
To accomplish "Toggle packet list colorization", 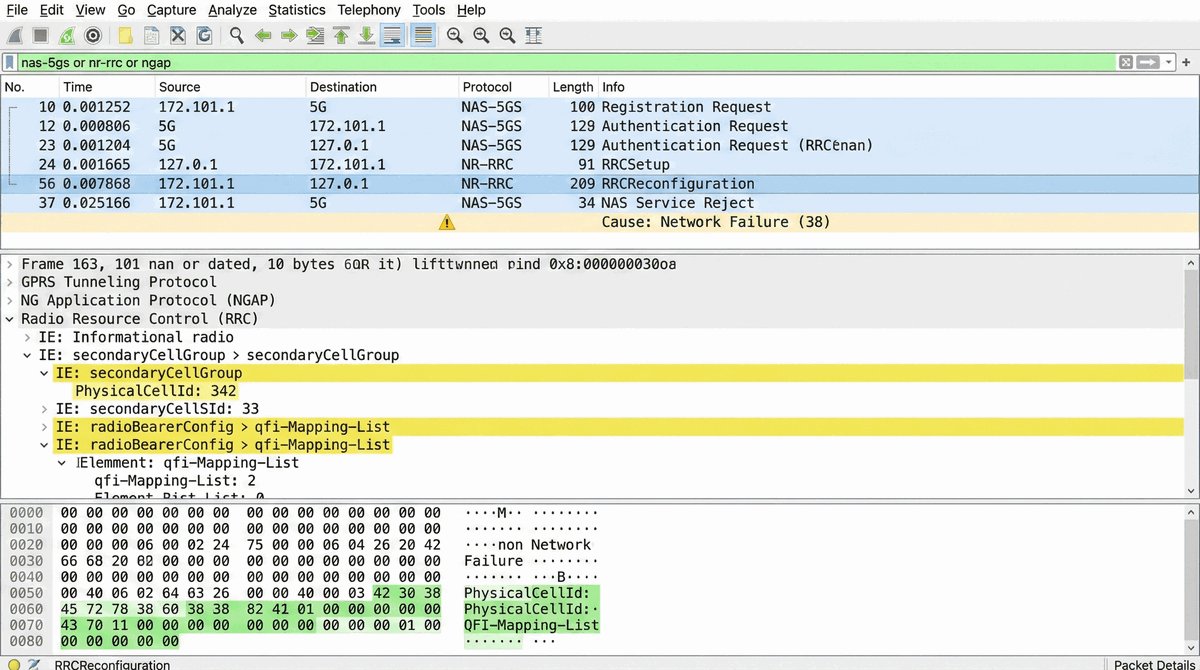I will click(x=423, y=35).
